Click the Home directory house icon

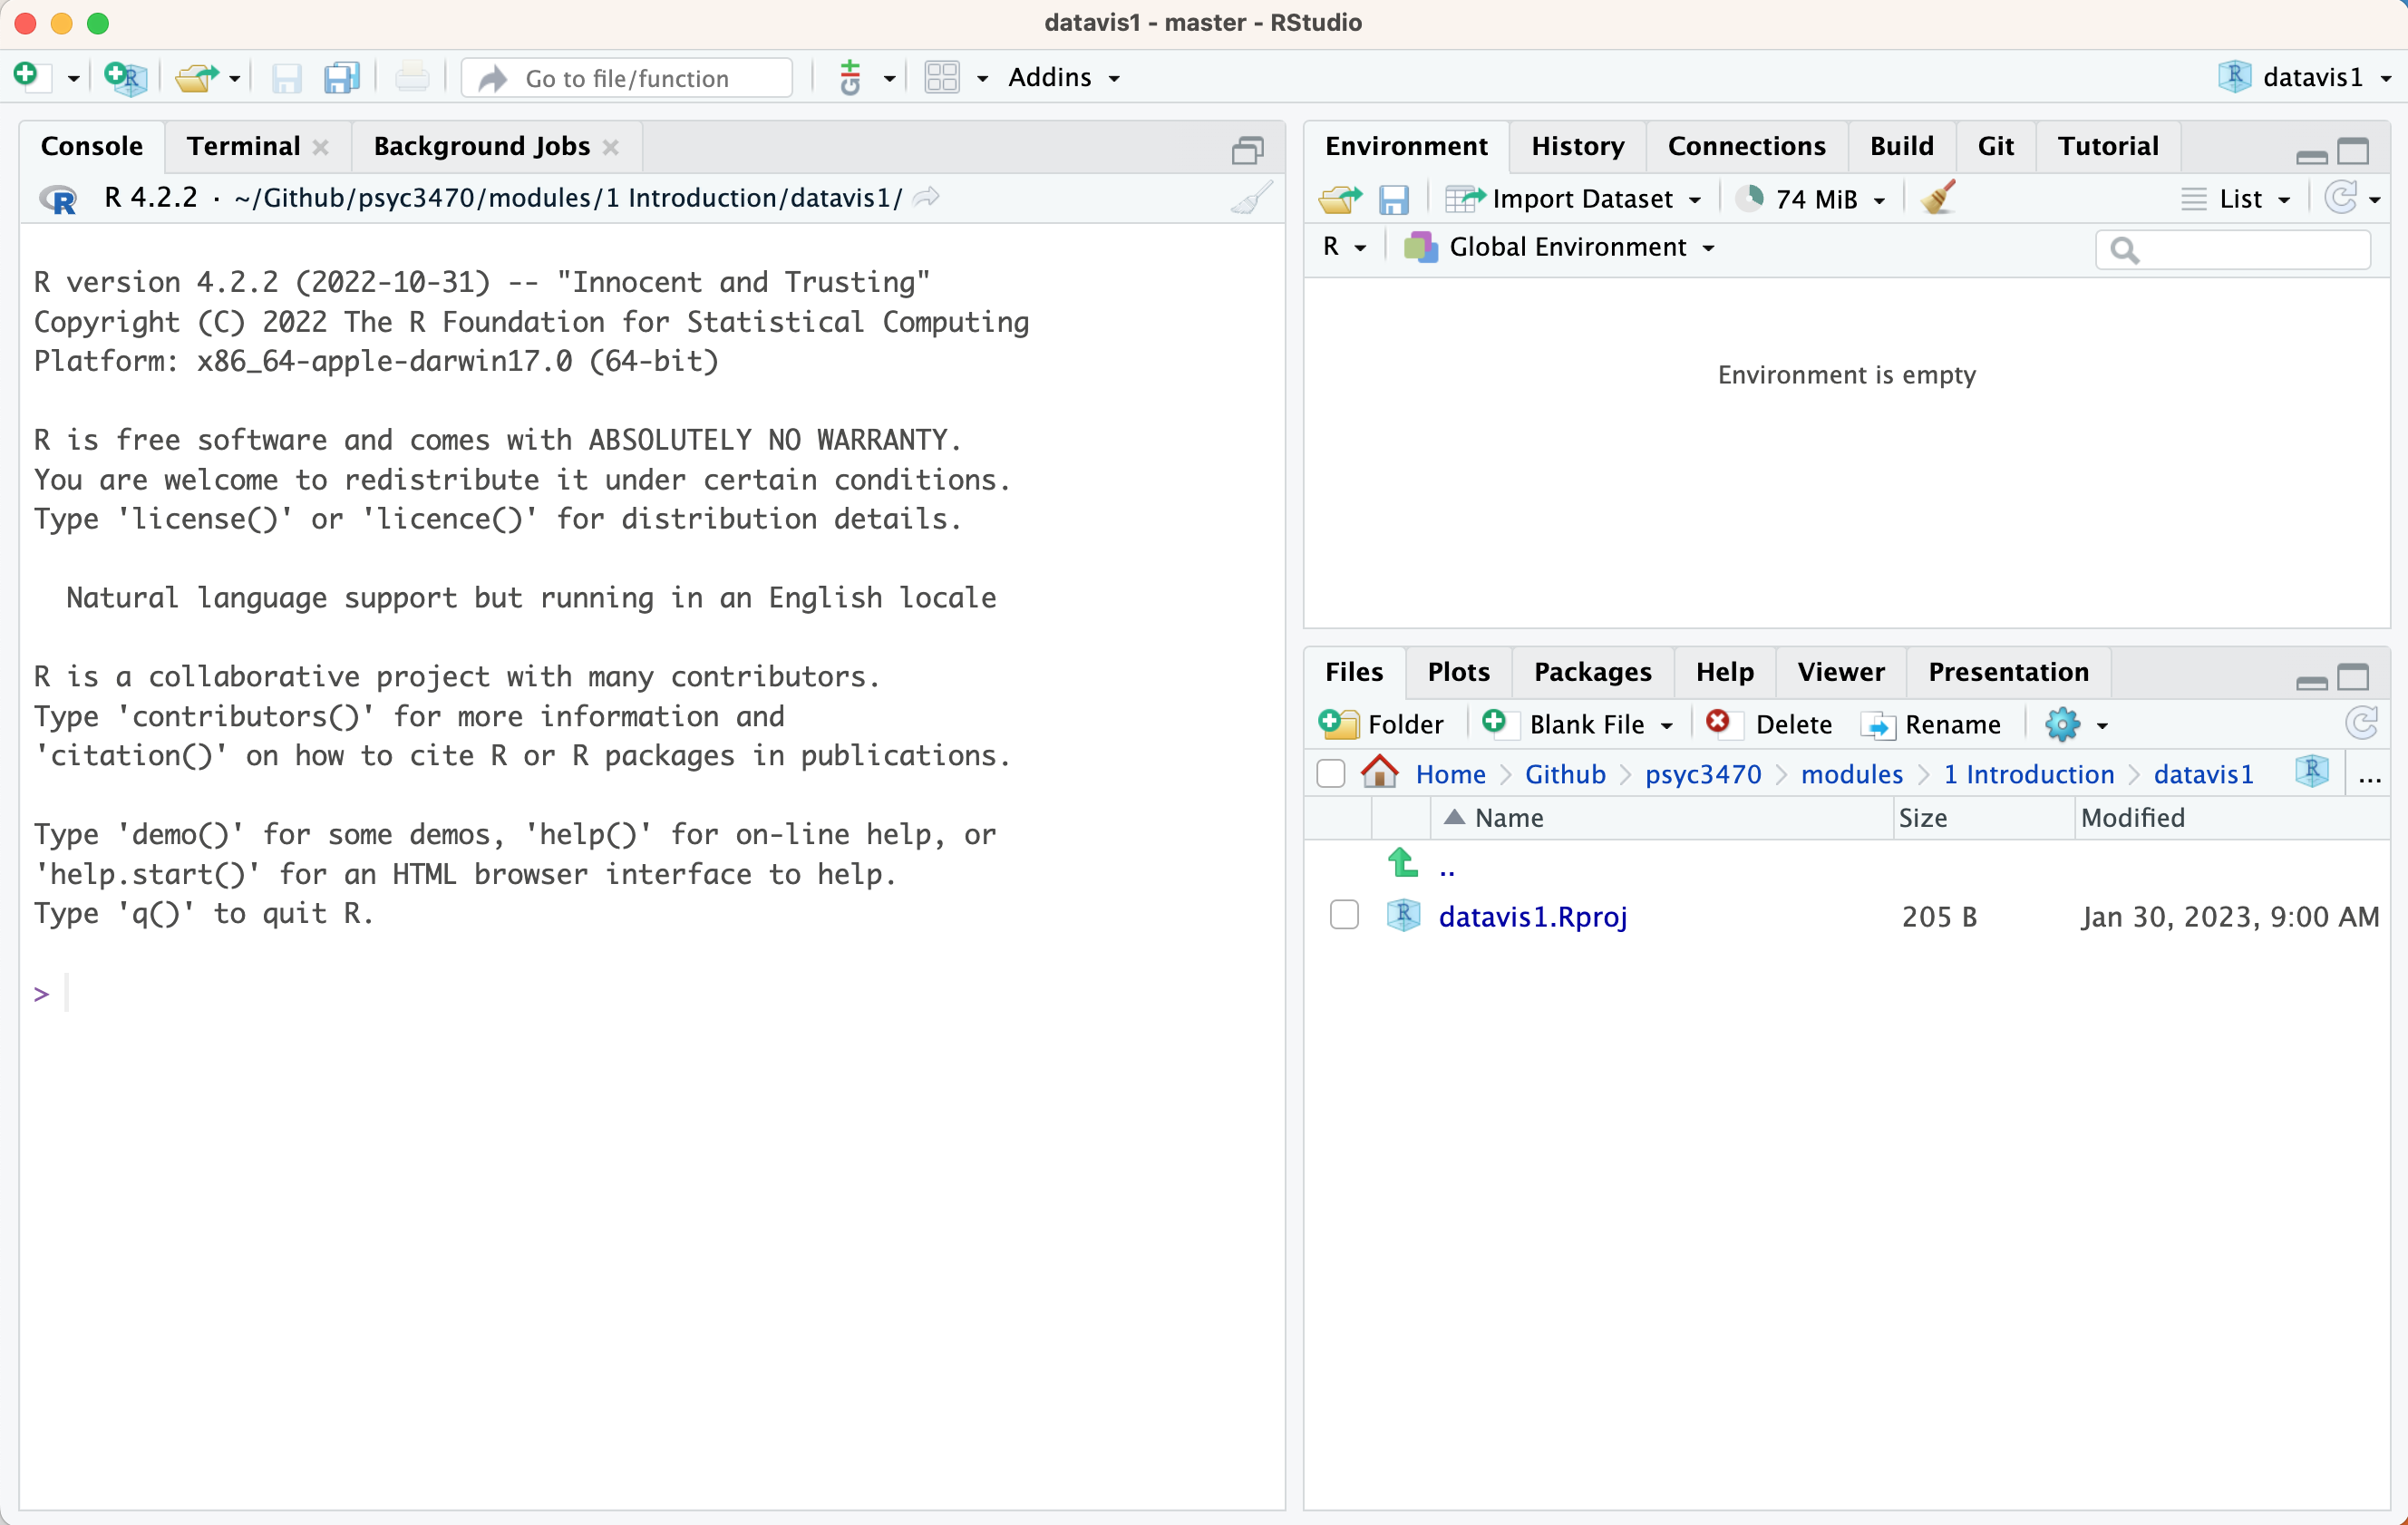1379,773
